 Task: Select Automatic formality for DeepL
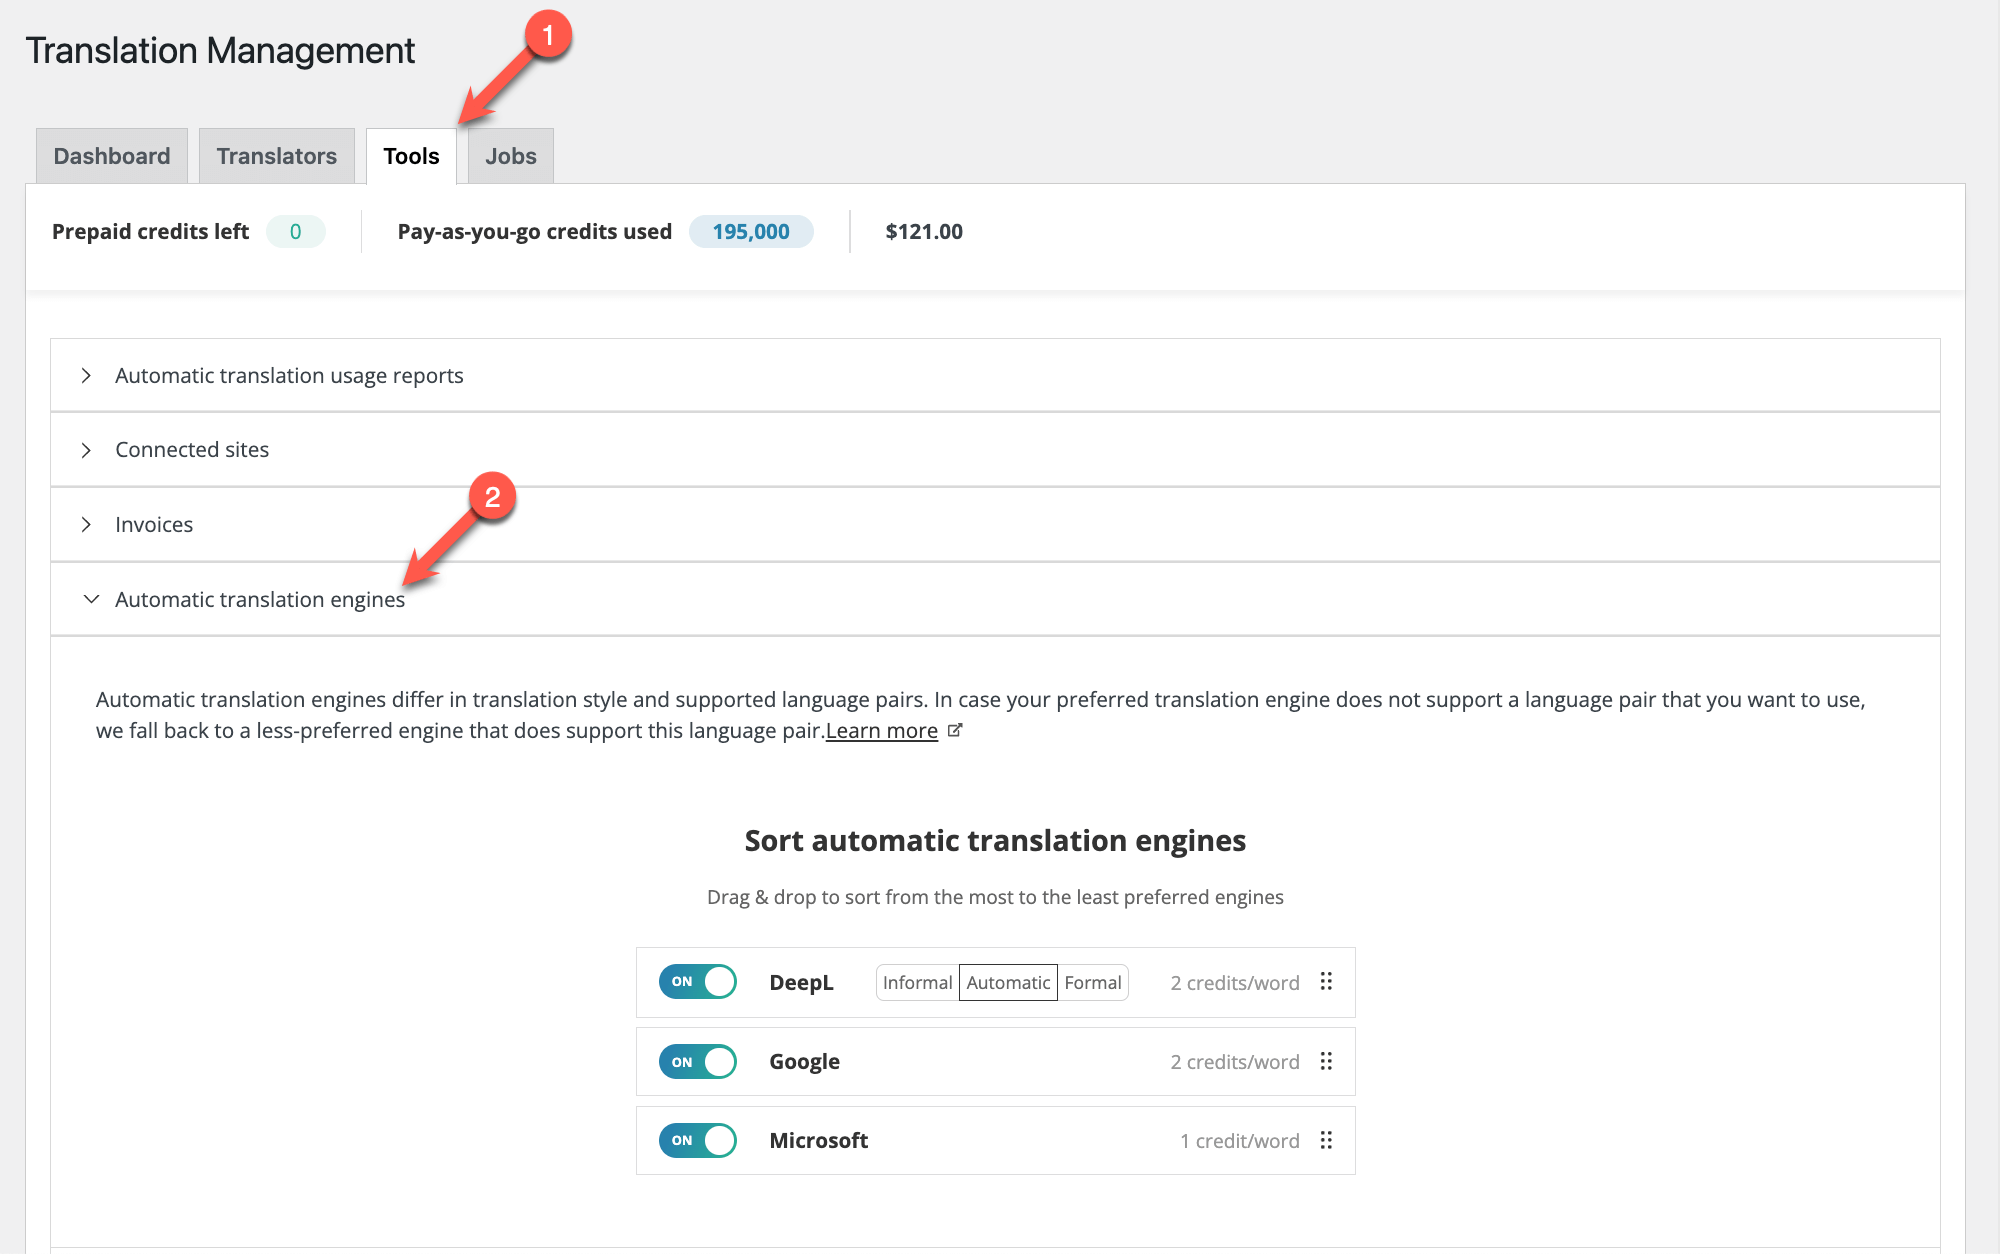point(1008,982)
